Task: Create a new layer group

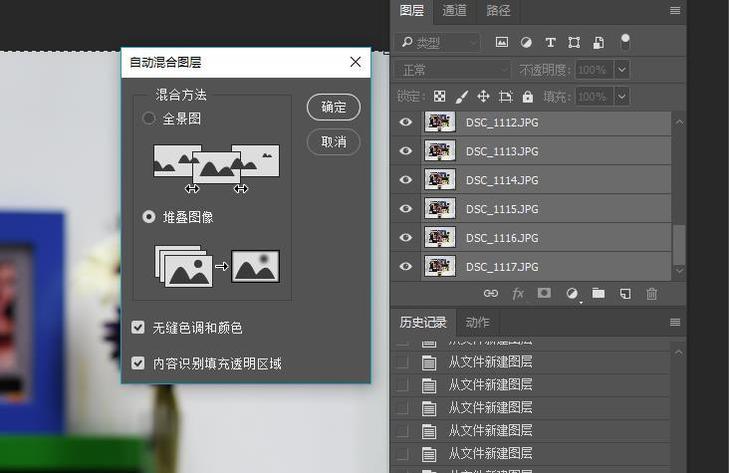Action: [598, 293]
